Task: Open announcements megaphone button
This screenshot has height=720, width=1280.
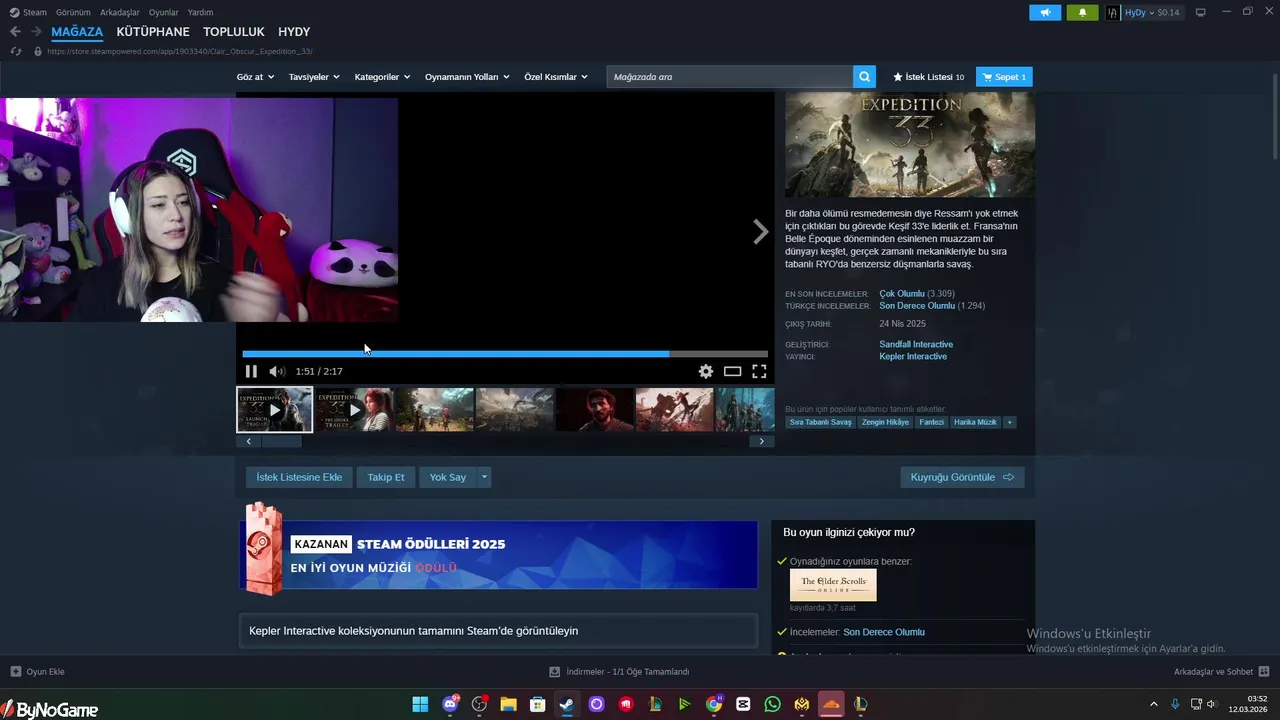Action: tap(1045, 12)
